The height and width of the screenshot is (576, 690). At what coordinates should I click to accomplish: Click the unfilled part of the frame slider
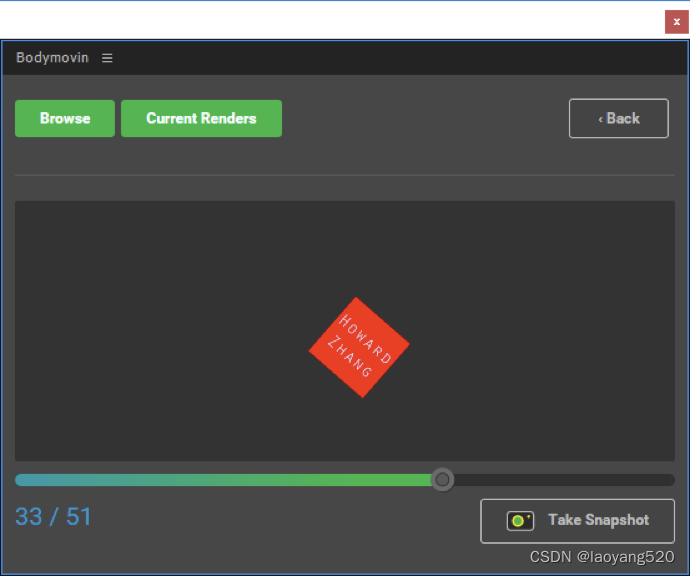564,480
